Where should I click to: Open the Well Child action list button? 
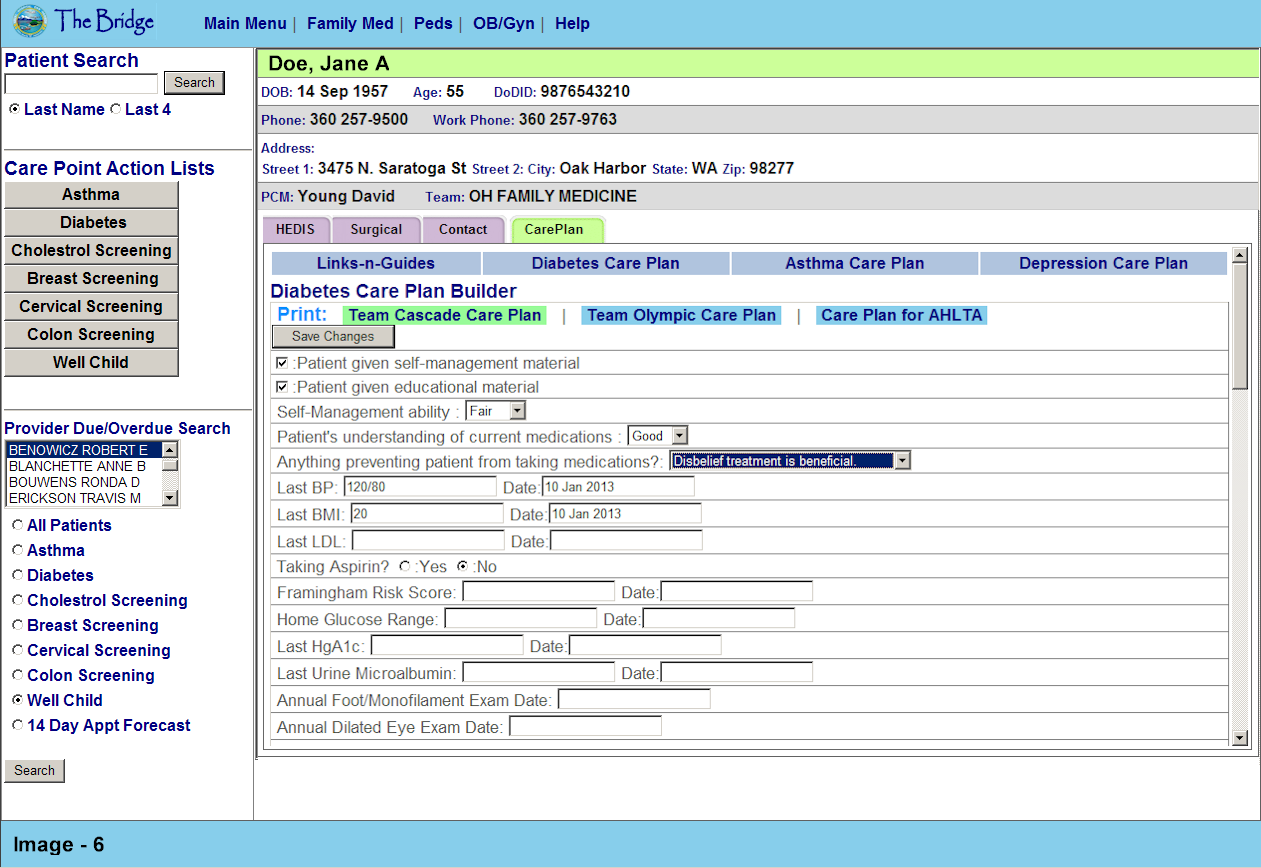pyautogui.click(x=91, y=363)
